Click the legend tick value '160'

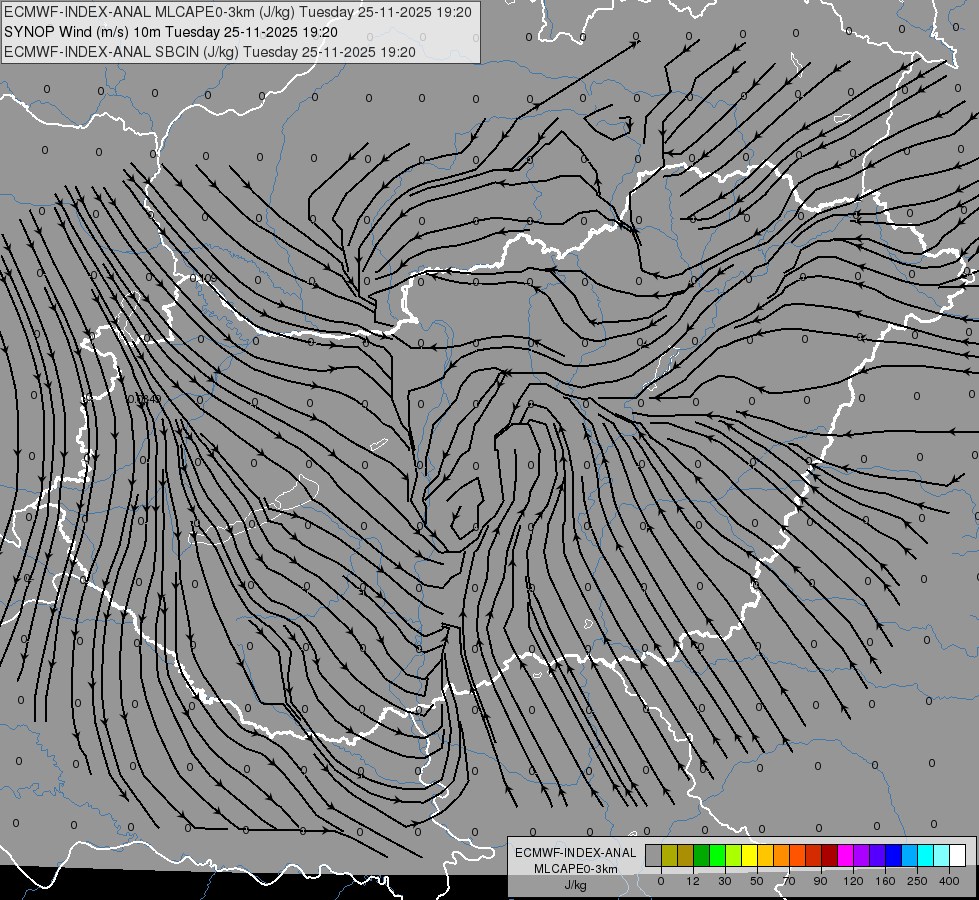[x=885, y=881]
